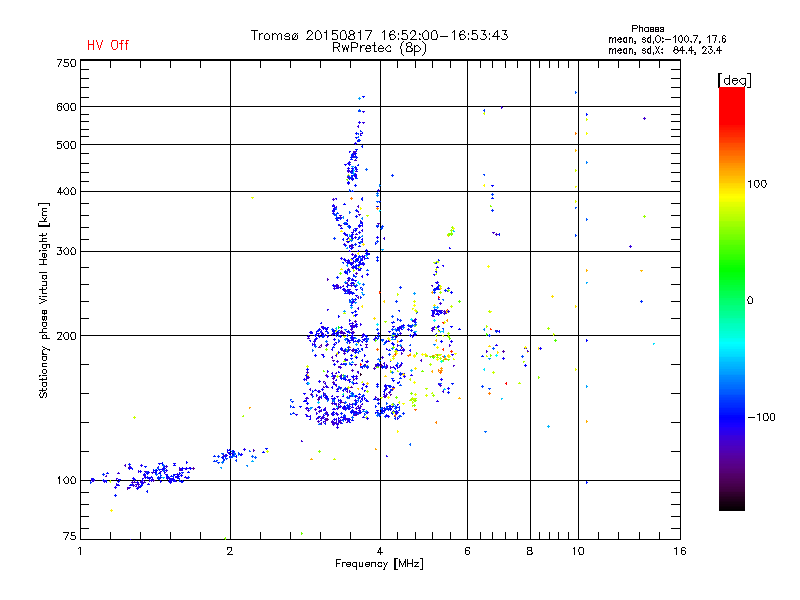Click the x-axis tick label '10'
This screenshot has height=600, width=800.
coord(578,551)
